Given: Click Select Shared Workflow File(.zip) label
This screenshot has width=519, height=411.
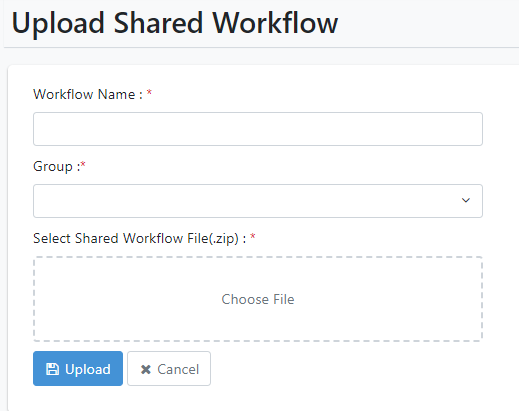Looking at the screenshot, I should pyautogui.click(x=140, y=239).
